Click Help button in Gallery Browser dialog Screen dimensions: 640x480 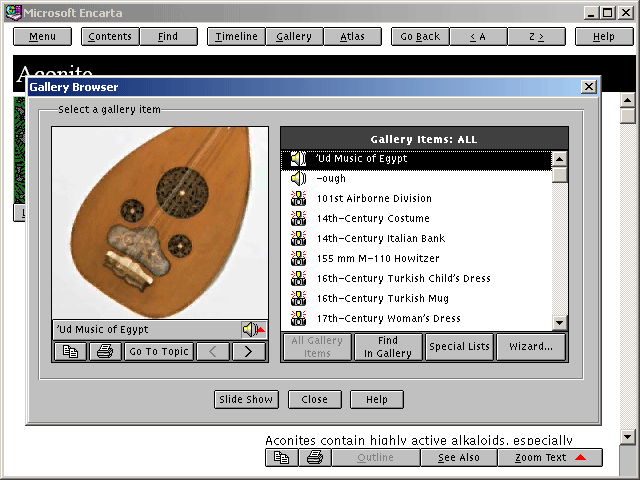tap(377, 399)
